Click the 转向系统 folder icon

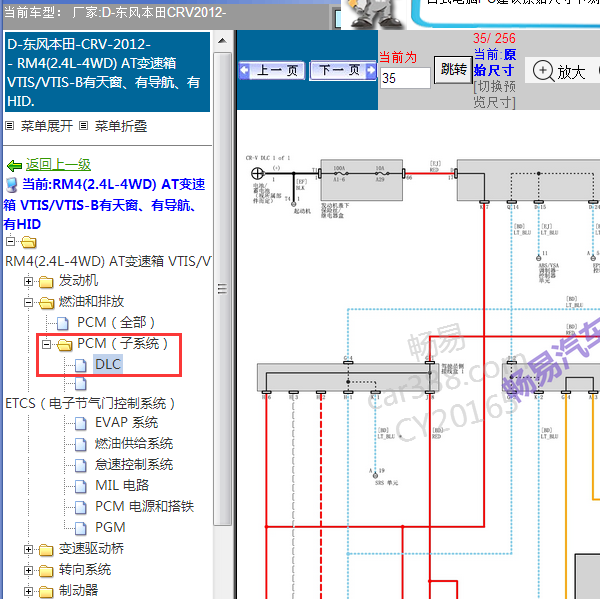point(46,571)
